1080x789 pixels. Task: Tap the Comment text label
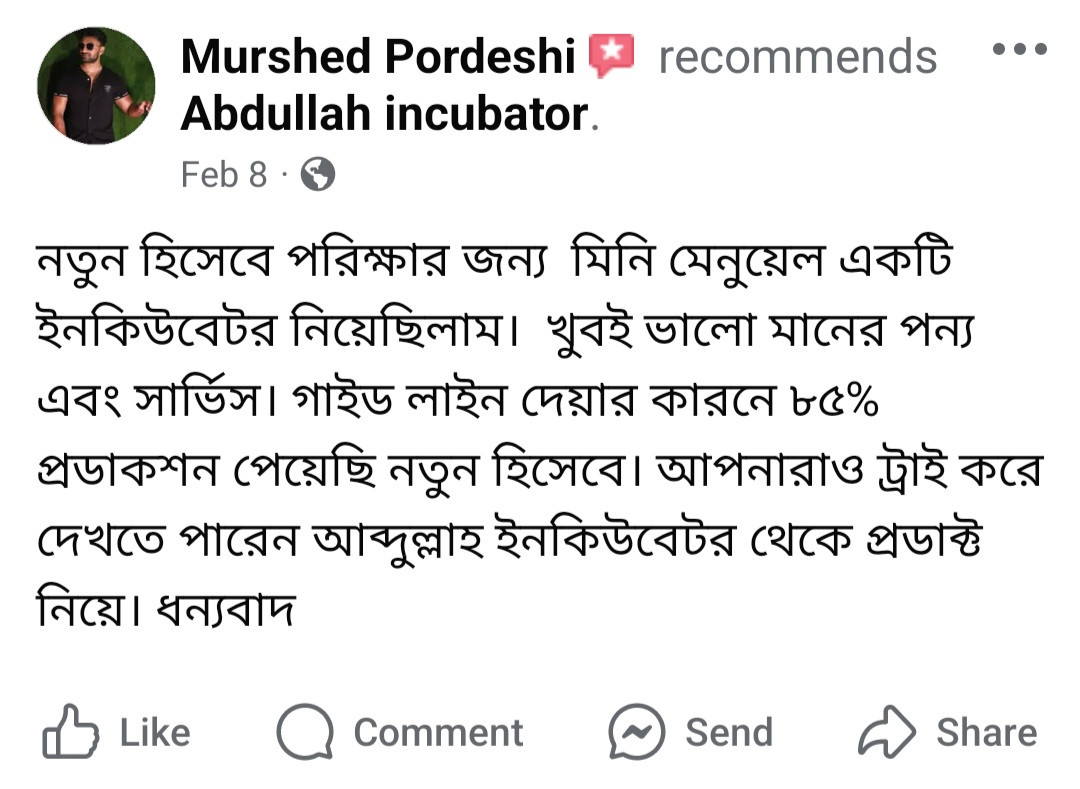(x=438, y=733)
